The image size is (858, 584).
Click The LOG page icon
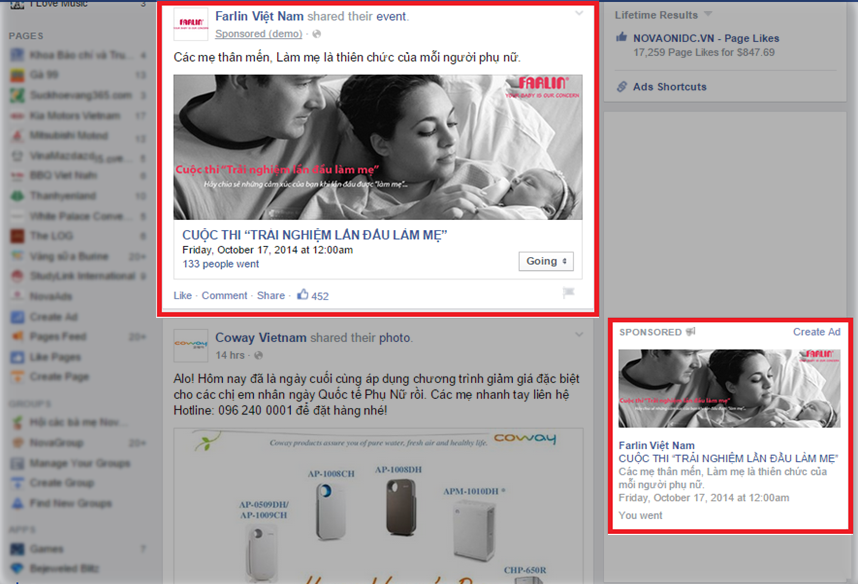click(x=18, y=236)
